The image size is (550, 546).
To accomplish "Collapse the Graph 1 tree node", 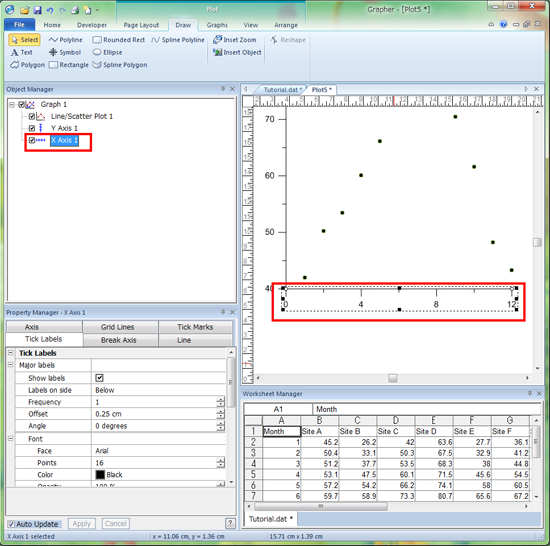I will 12,105.
